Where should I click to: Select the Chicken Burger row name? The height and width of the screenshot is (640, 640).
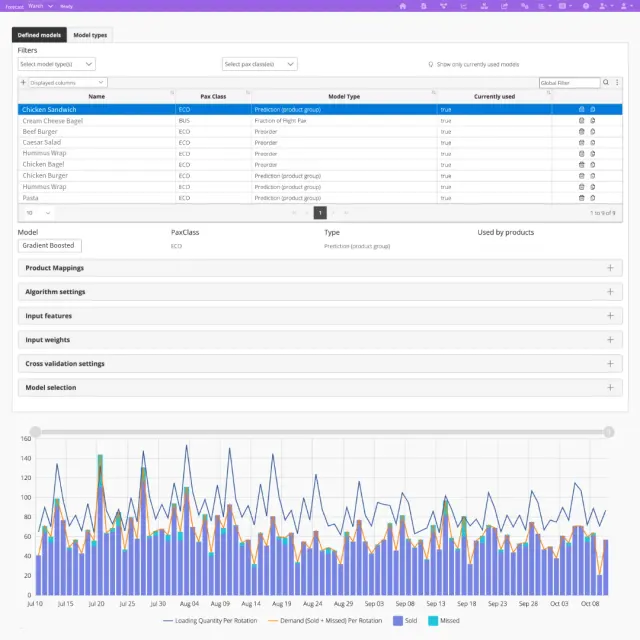pos(45,176)
